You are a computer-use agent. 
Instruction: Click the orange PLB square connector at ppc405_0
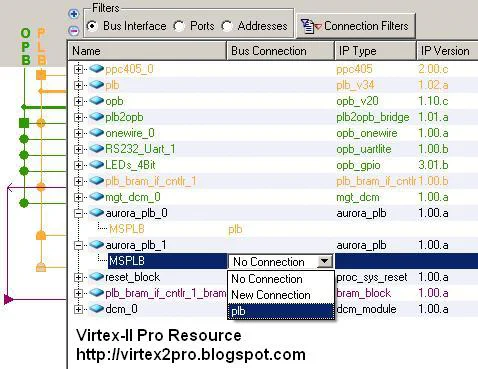(41, 75)
